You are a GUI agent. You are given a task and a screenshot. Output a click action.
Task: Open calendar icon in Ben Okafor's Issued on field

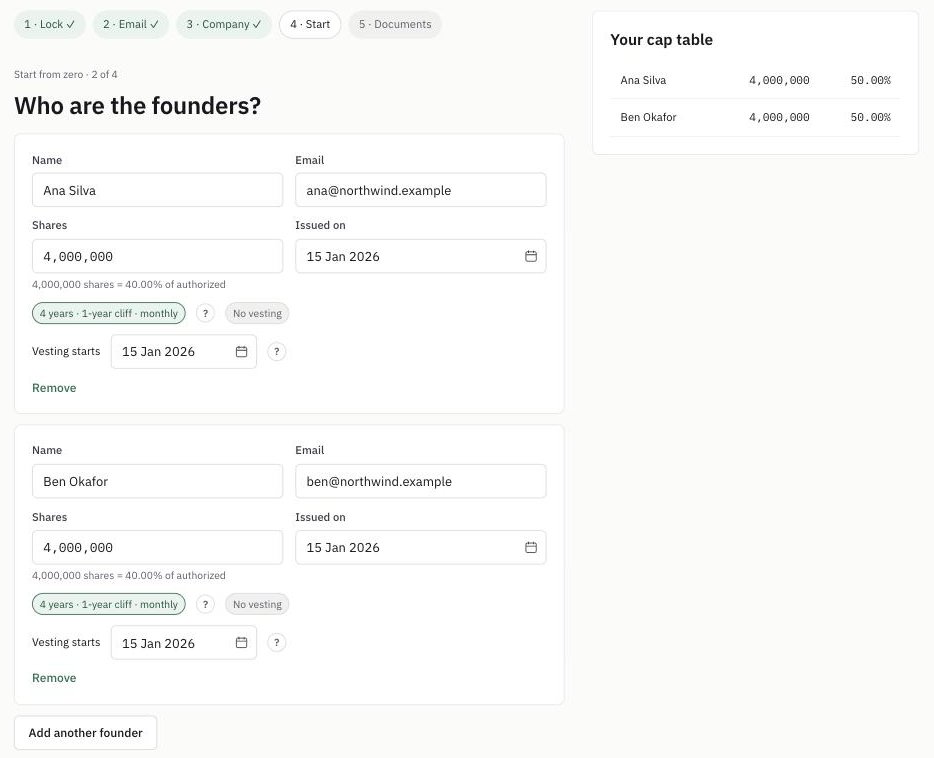click(531, 547)
